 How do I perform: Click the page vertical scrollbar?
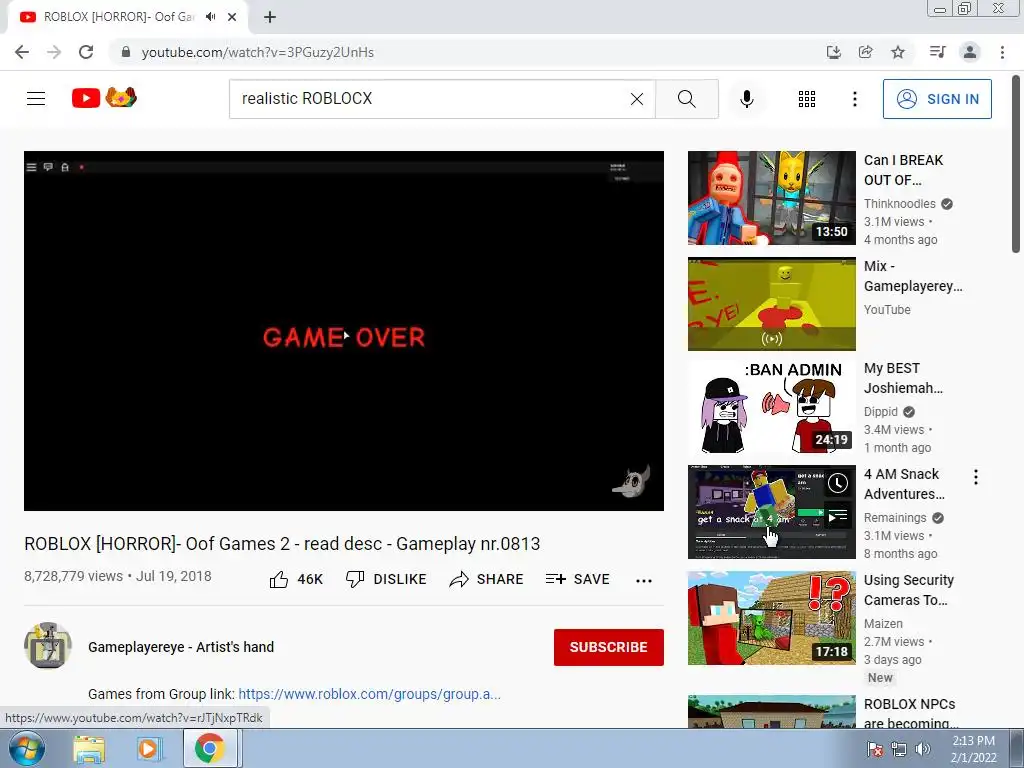pos(1016,163)
